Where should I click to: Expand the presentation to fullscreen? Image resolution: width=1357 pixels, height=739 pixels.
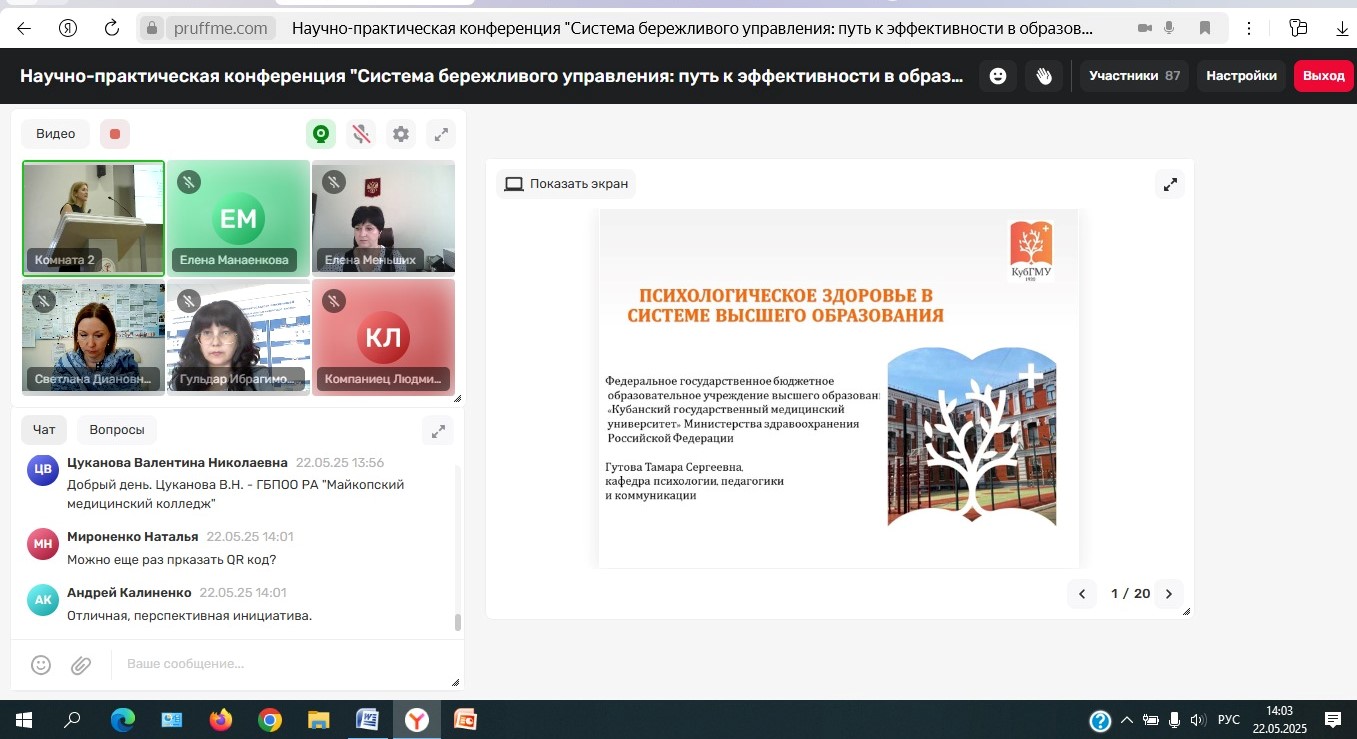1169,184
